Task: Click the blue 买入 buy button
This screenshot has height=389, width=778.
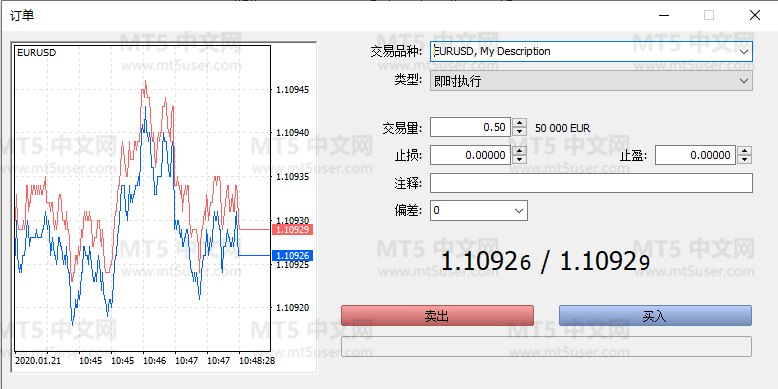Action: pyautogui.click(x=655, y=316)
